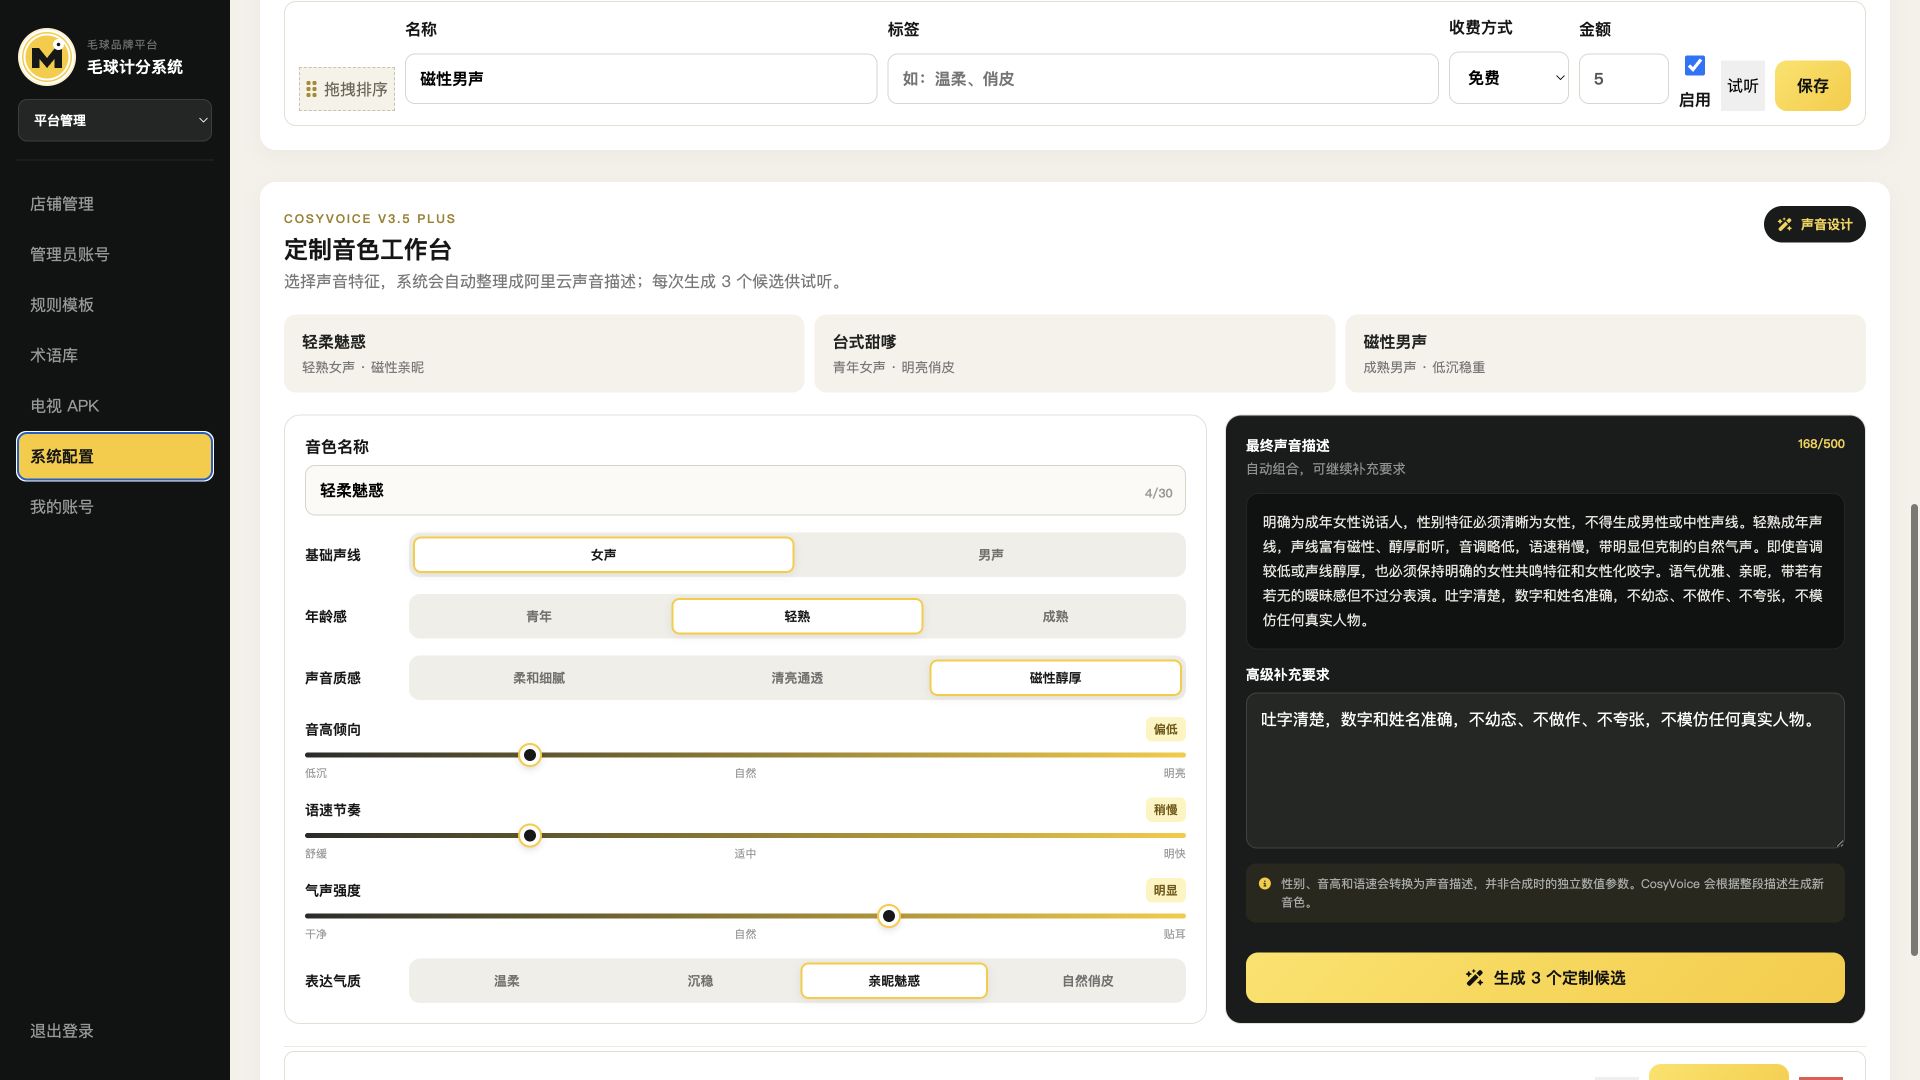
Task: Pick 自然俏皮 expression style
Action: (1088, 981)
